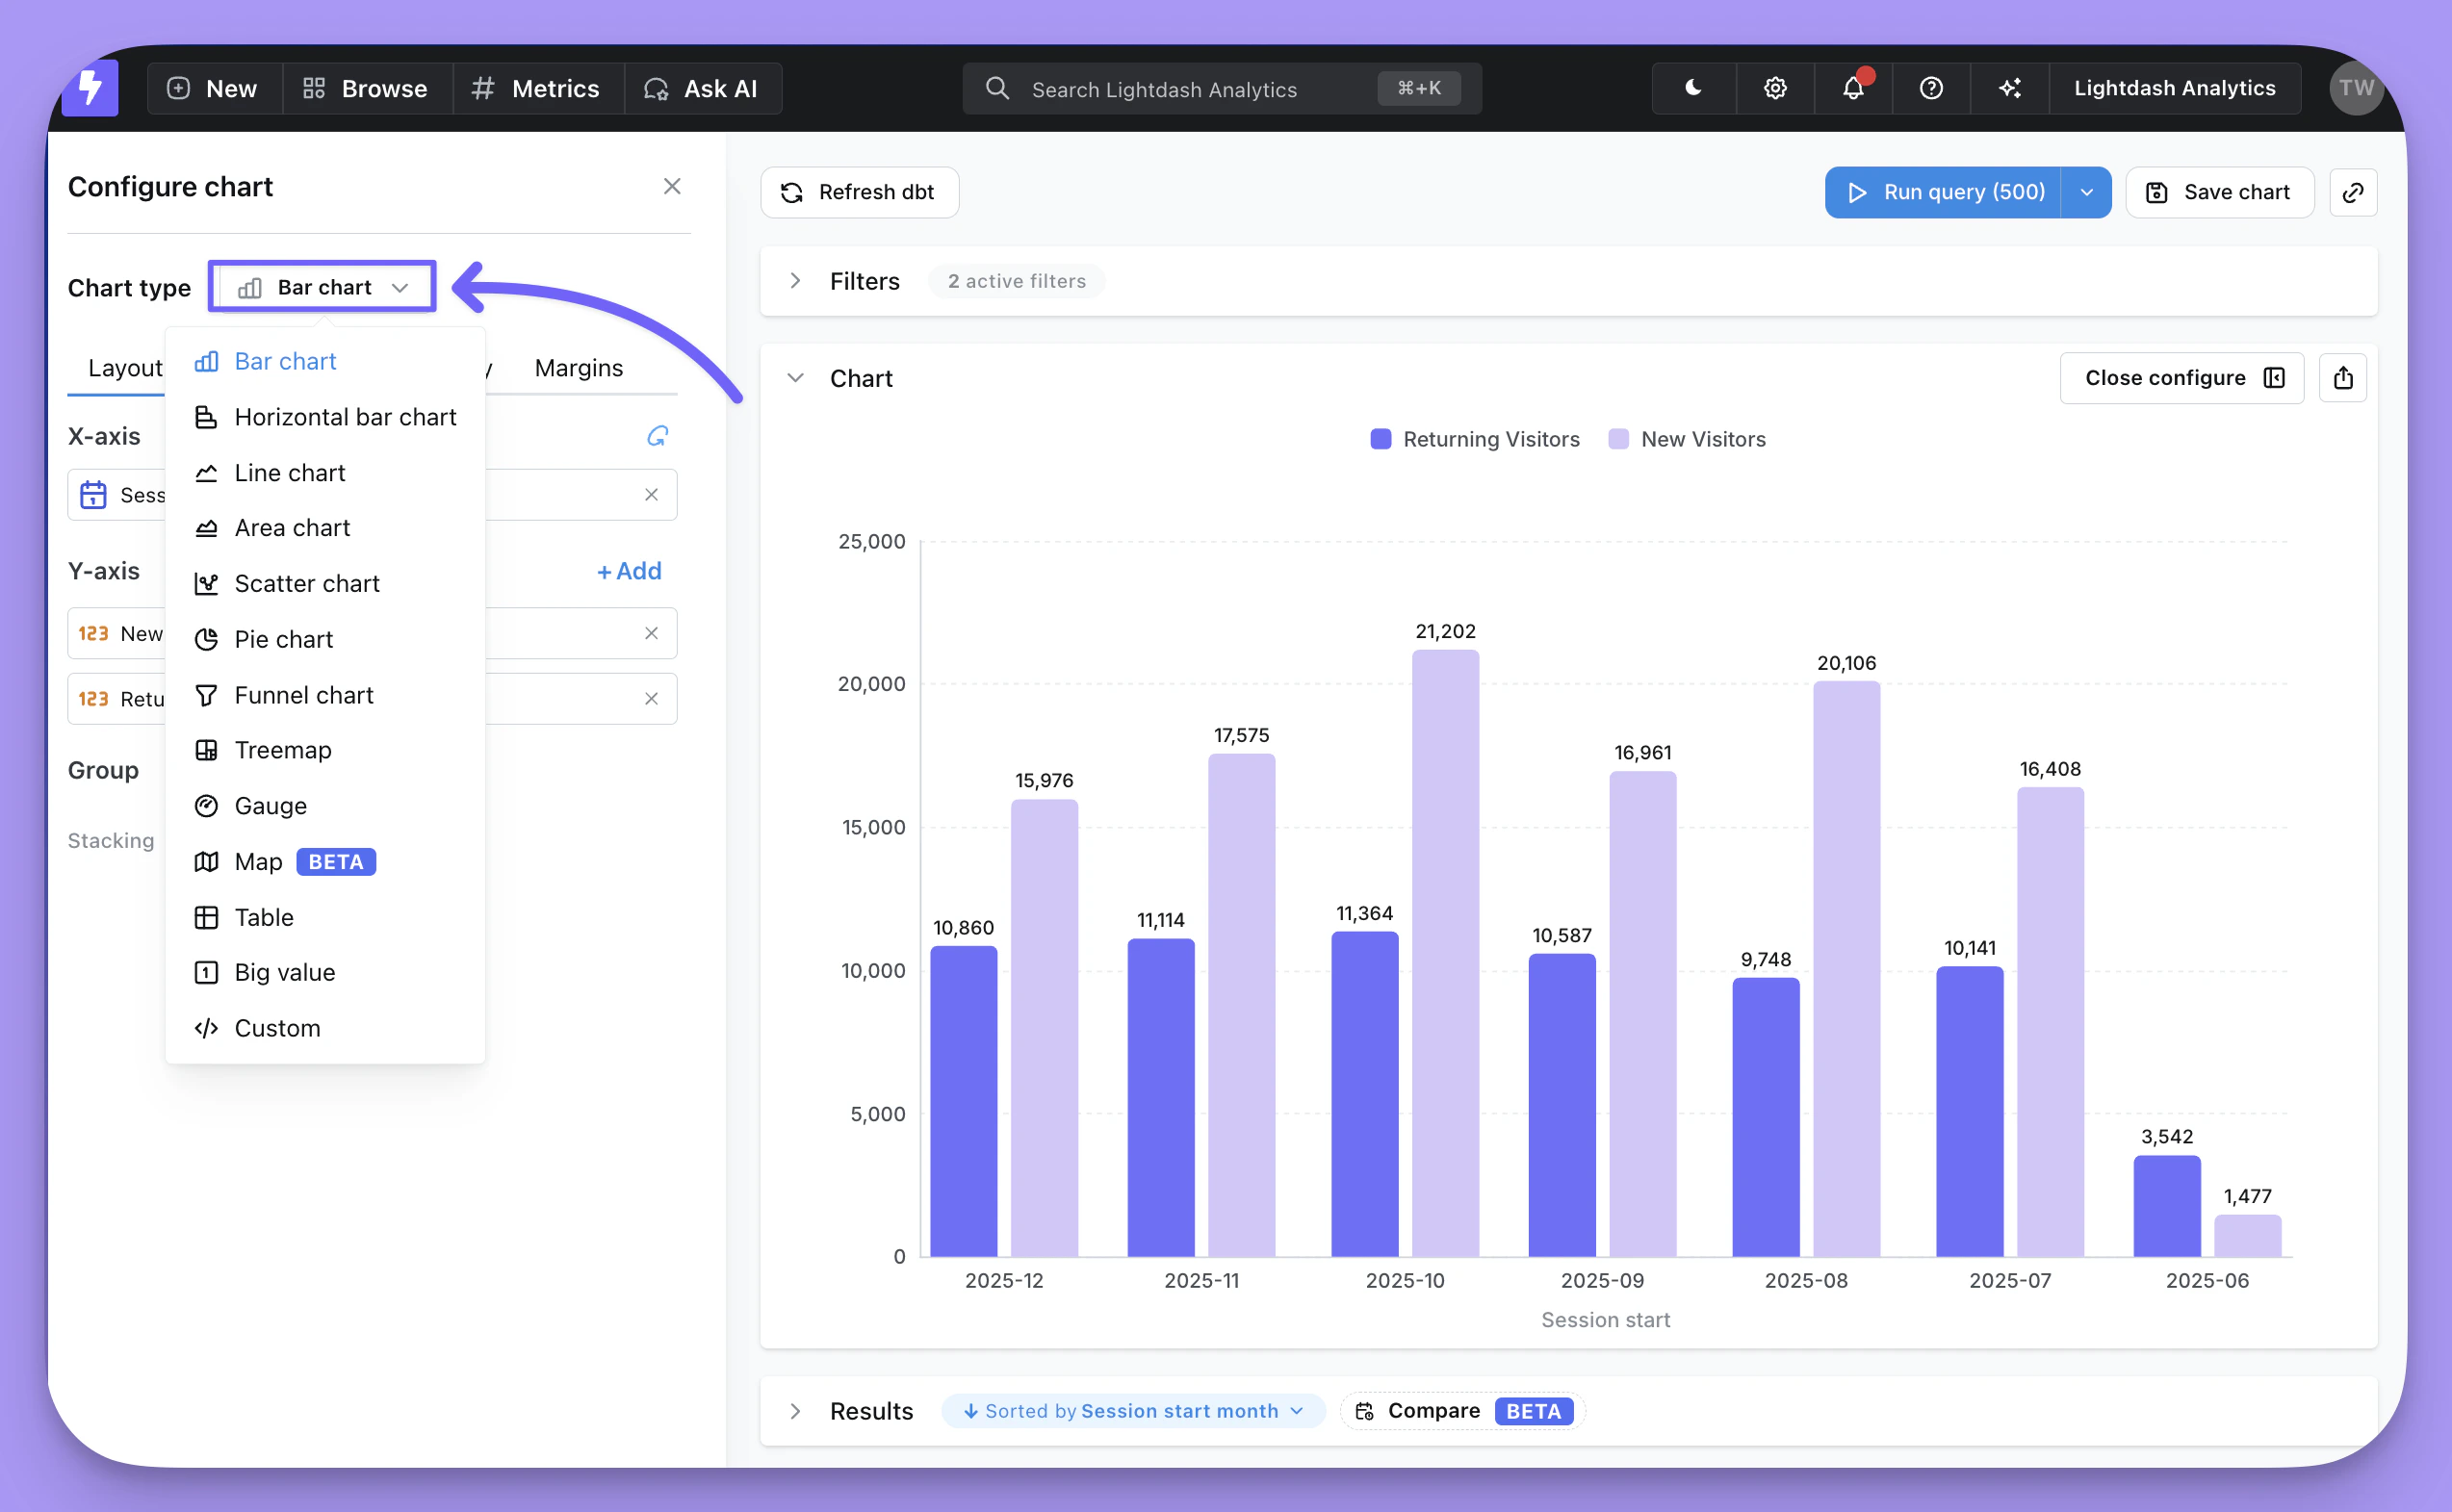2452x1512 pixels.
Task: Click the chart export share icon
Action: 2342,378
